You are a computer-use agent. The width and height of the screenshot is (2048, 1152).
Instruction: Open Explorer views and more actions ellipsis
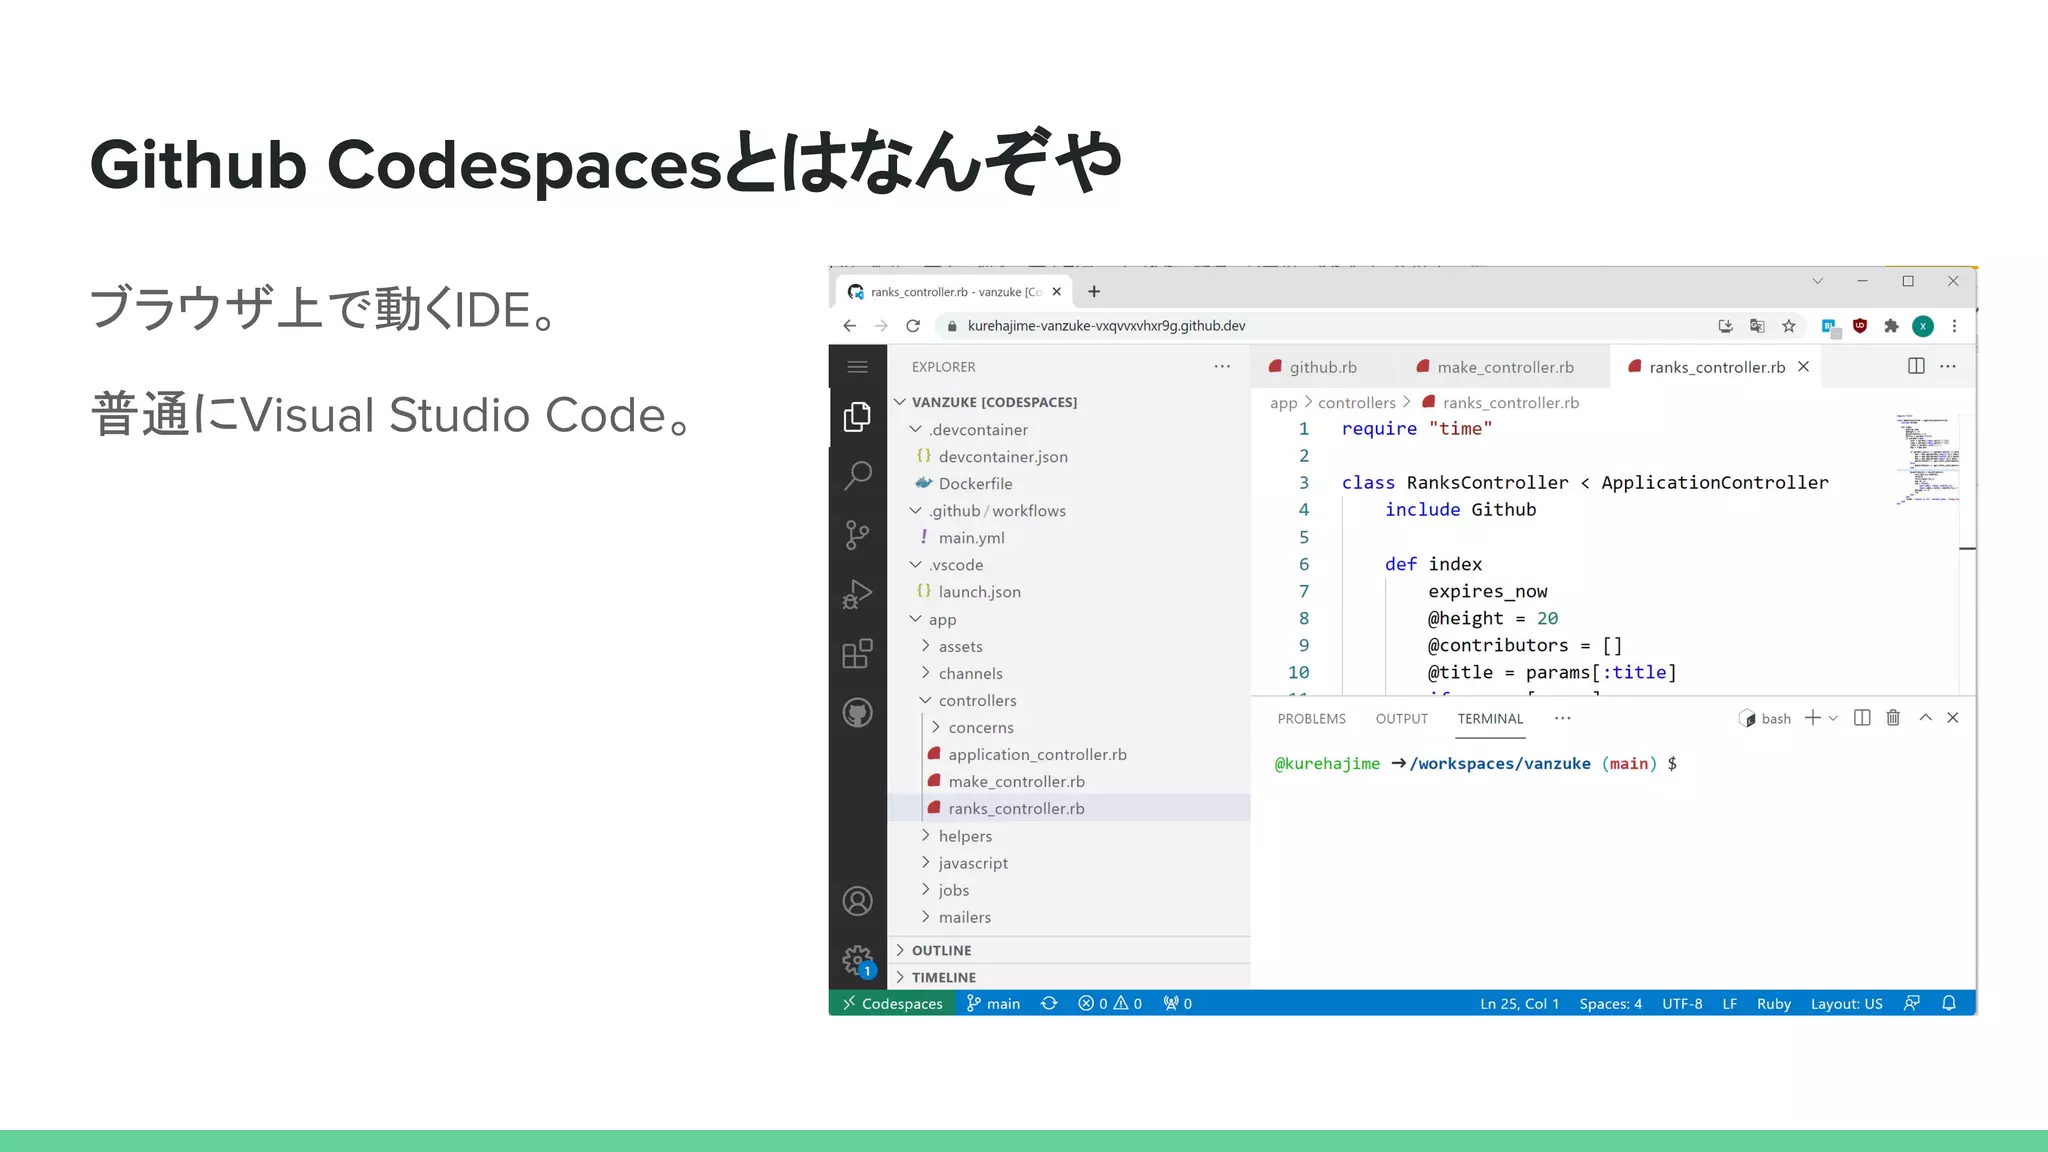pyautogui.click(x=1222, y=366)
